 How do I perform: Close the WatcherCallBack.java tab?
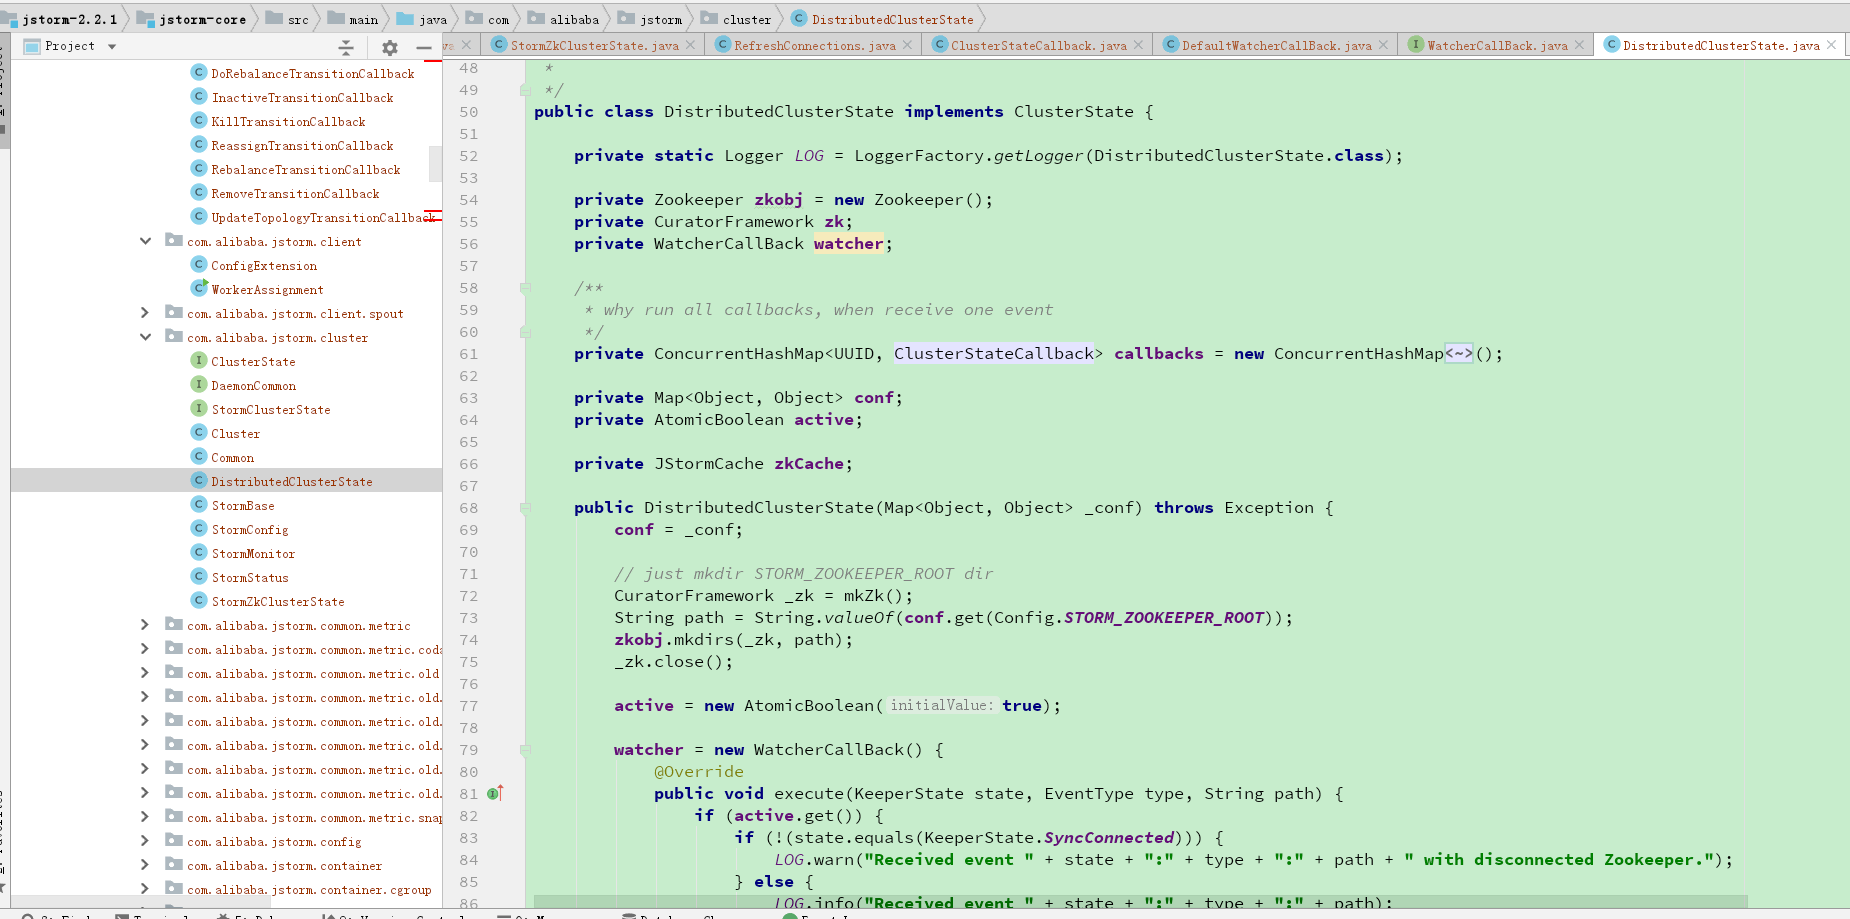pos(1579,45)
